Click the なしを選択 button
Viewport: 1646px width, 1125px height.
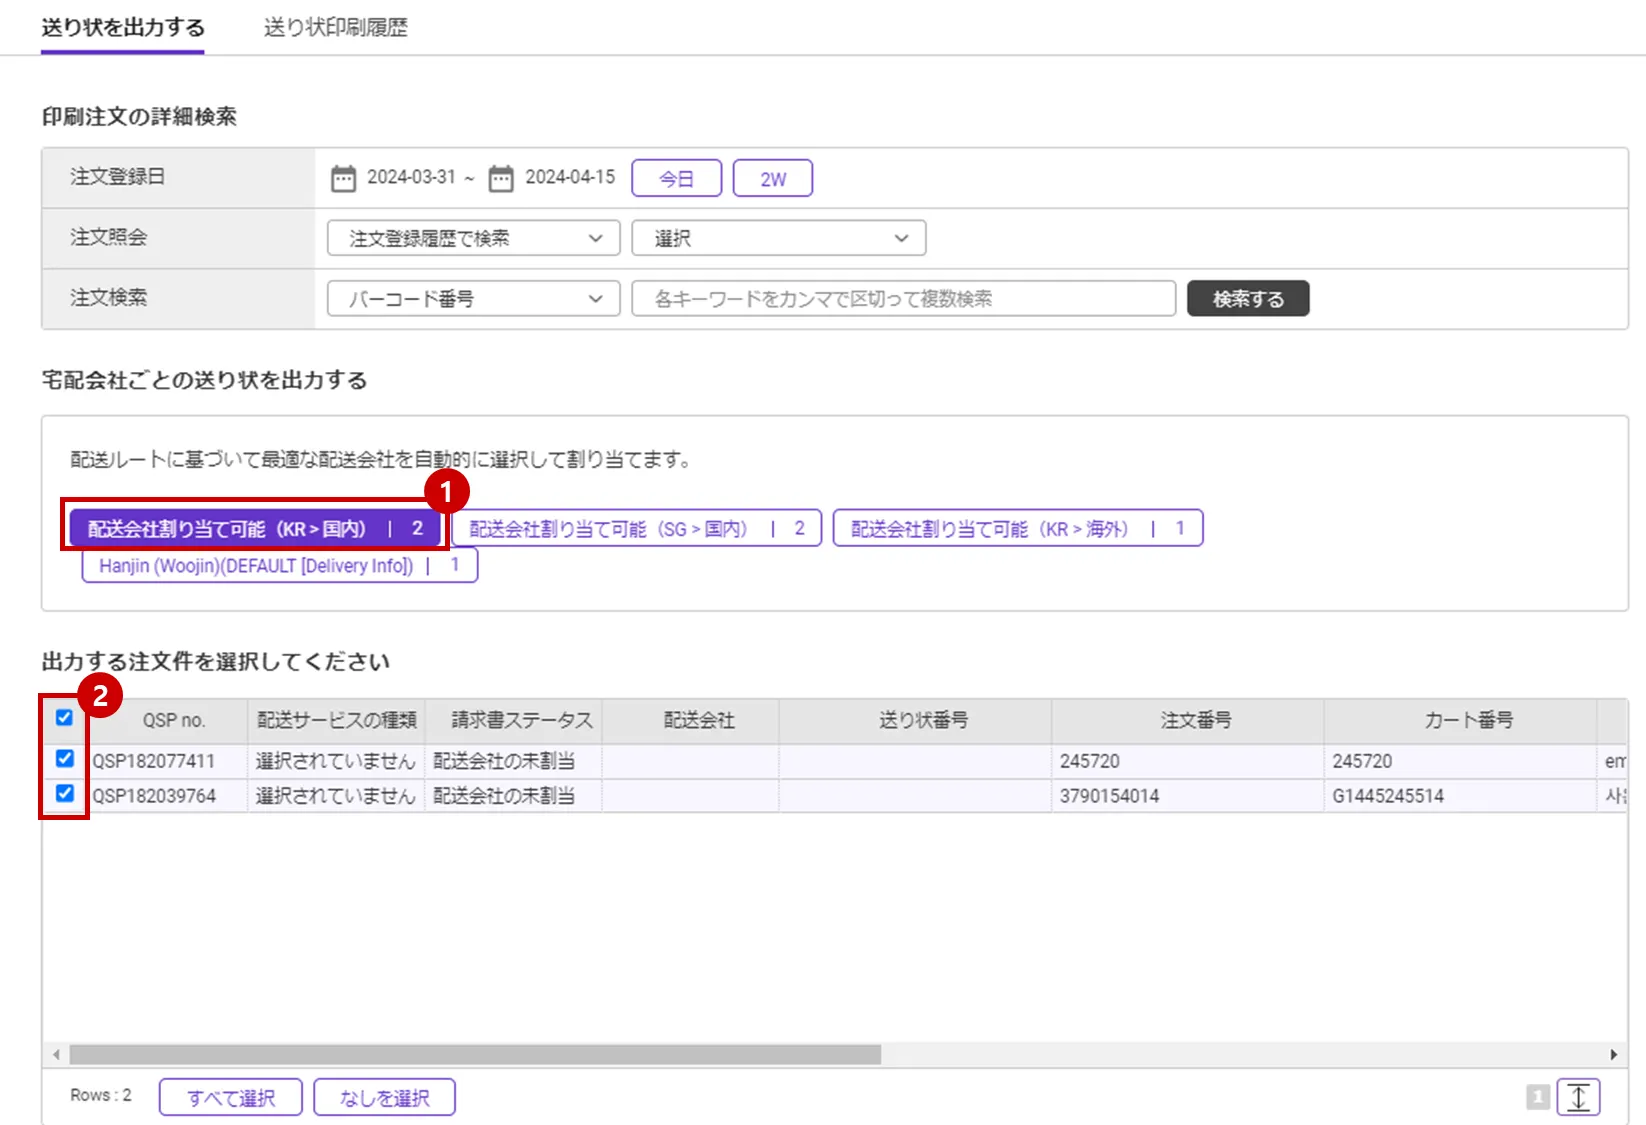click(385, 1097)
